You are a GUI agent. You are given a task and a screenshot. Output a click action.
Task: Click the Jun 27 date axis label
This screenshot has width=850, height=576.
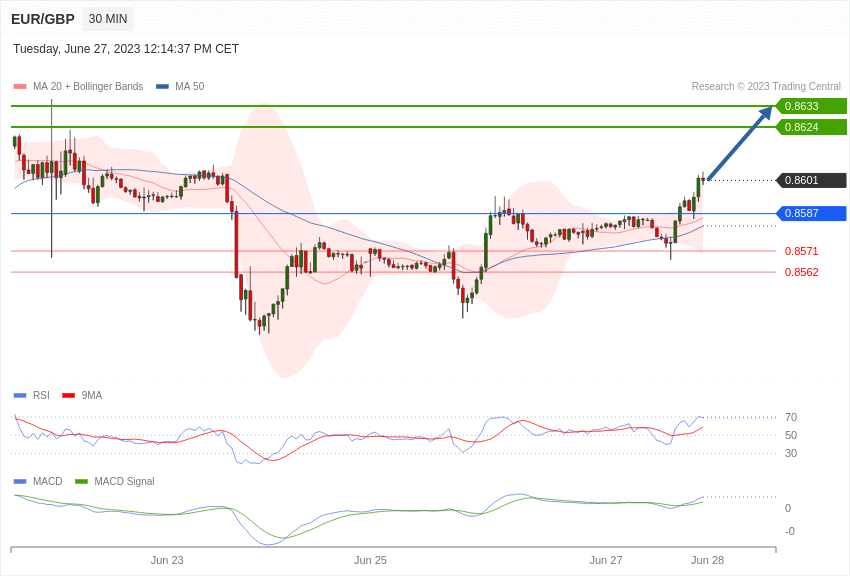click(606, 560)
